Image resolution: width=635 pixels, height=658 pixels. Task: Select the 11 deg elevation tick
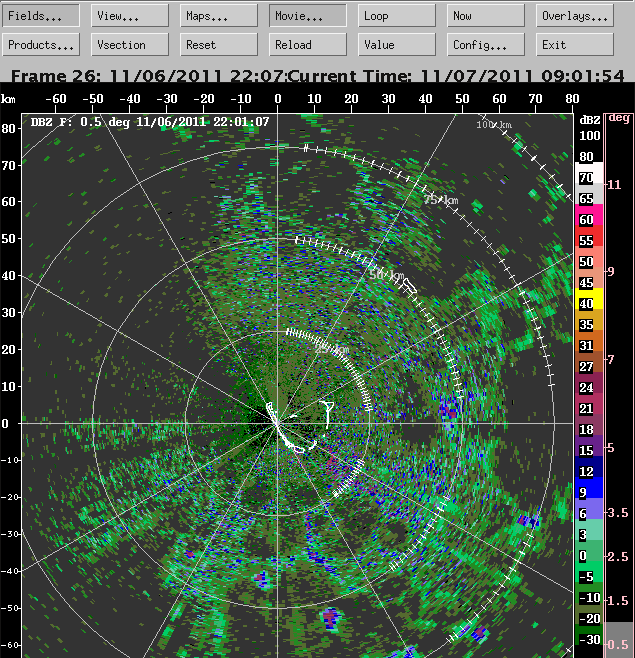(614, 185)
